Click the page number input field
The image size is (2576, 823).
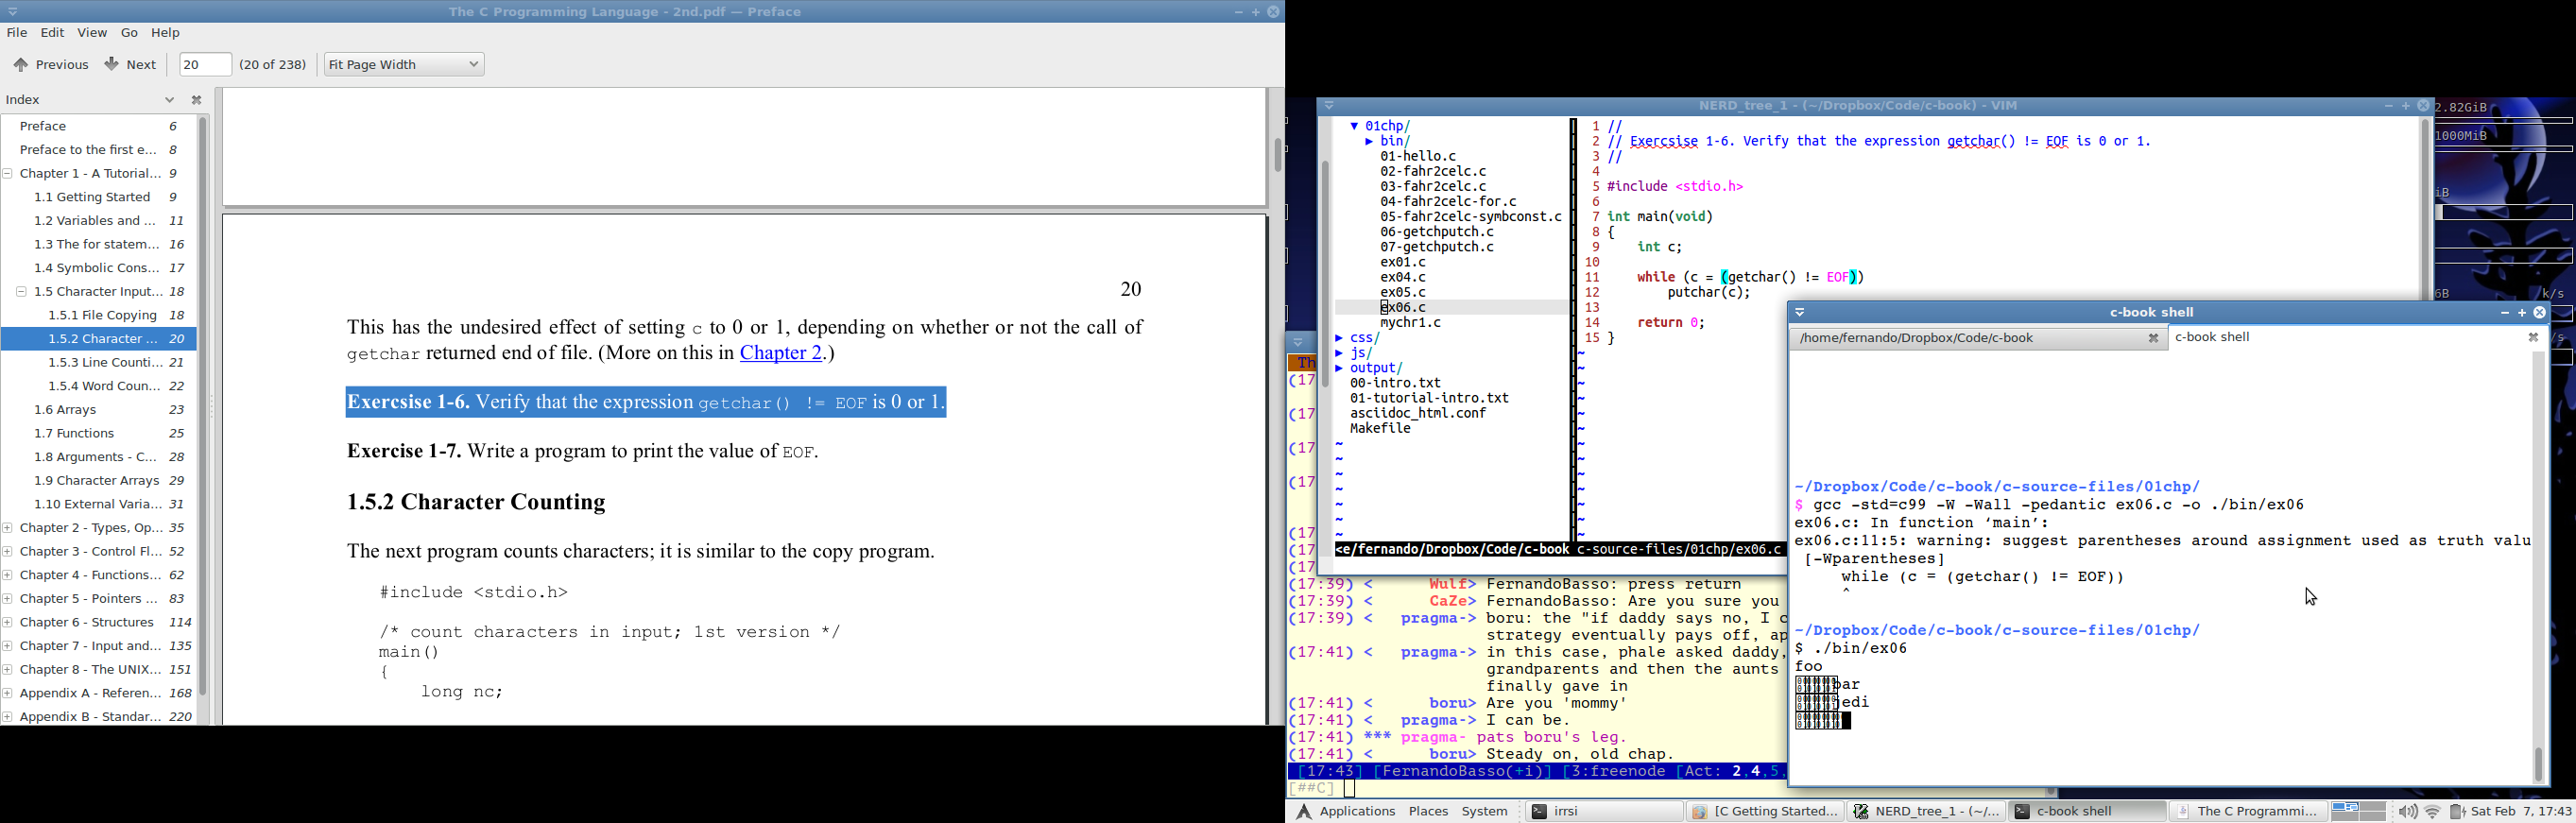pyautogui.click(x=205, y=65)
